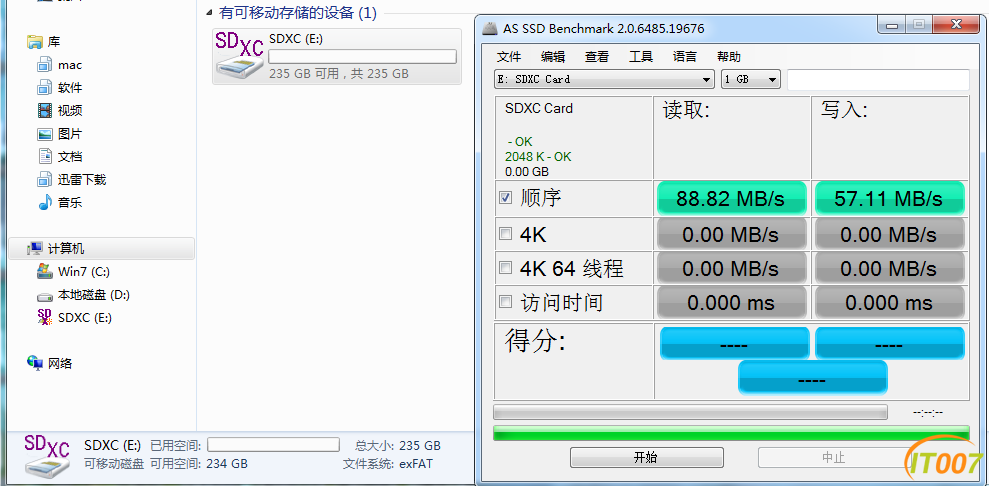989x486 pixels.
Task: Click 文件系统: exFAT in details pane
Action: pos(388,464)
